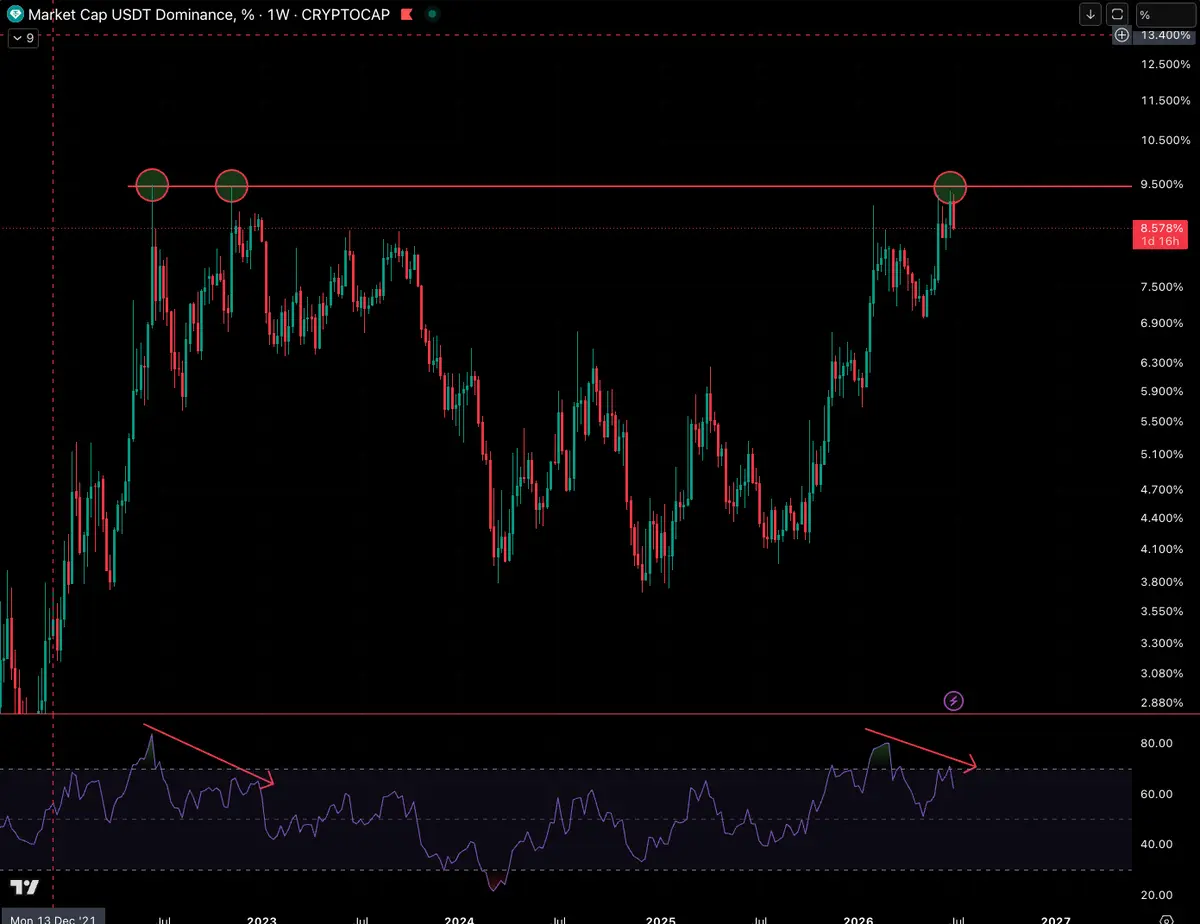This screenshot has height=924, width=1200.
Task: Click the USDT symbol logo icon
Action: (15, 15)
